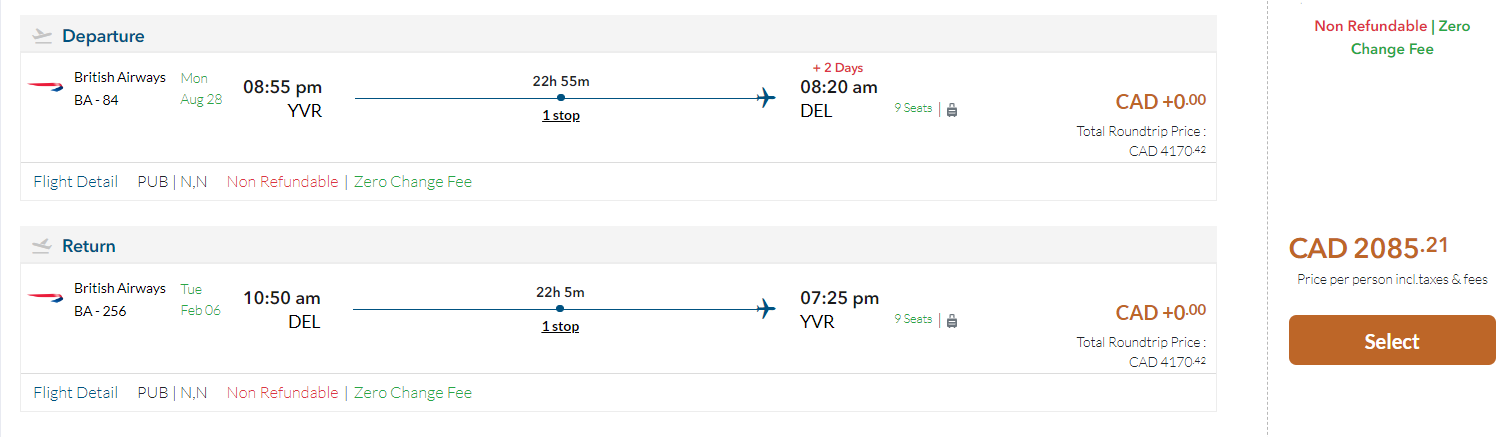The image size is (1502, 437).
Task: Click British Airways logo for flight BA-256
Action: click(x=45, y=298)
